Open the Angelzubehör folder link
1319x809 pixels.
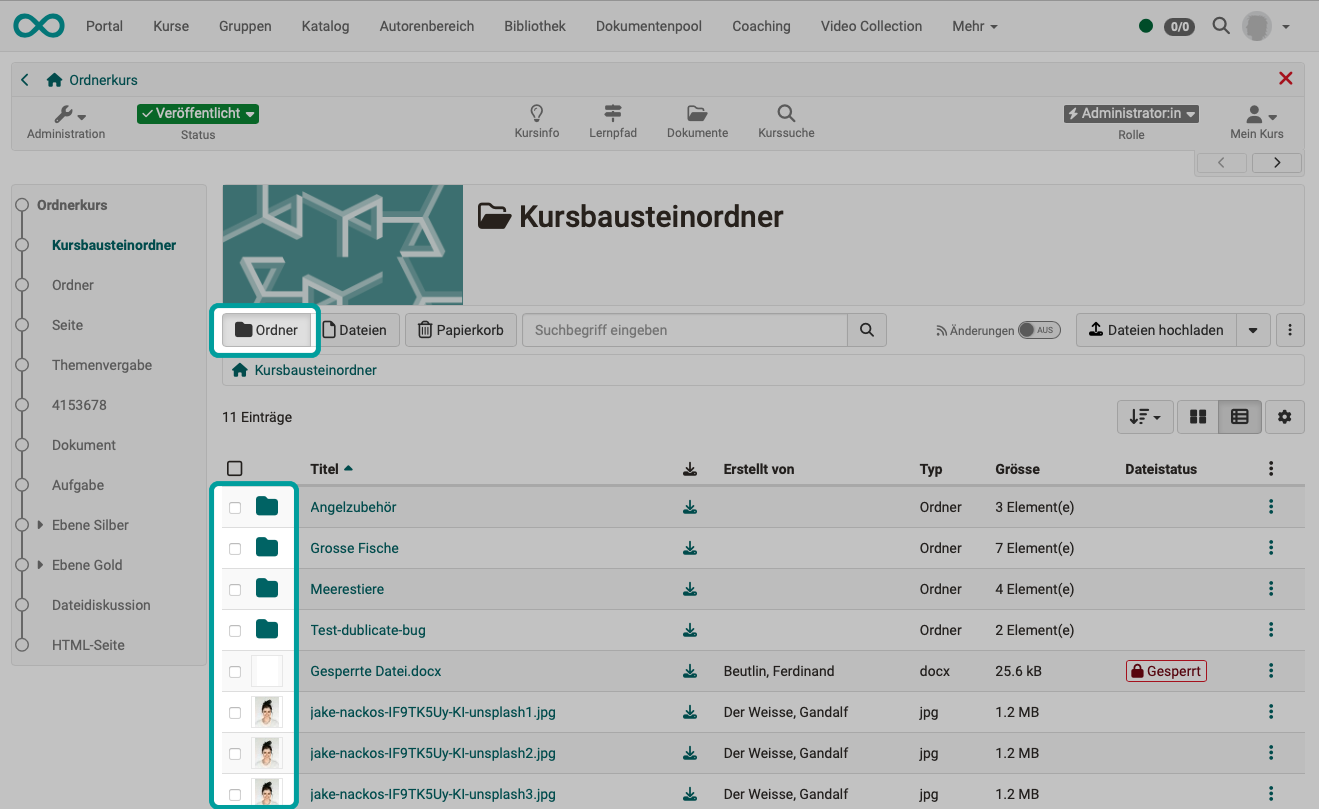point(354,507)
